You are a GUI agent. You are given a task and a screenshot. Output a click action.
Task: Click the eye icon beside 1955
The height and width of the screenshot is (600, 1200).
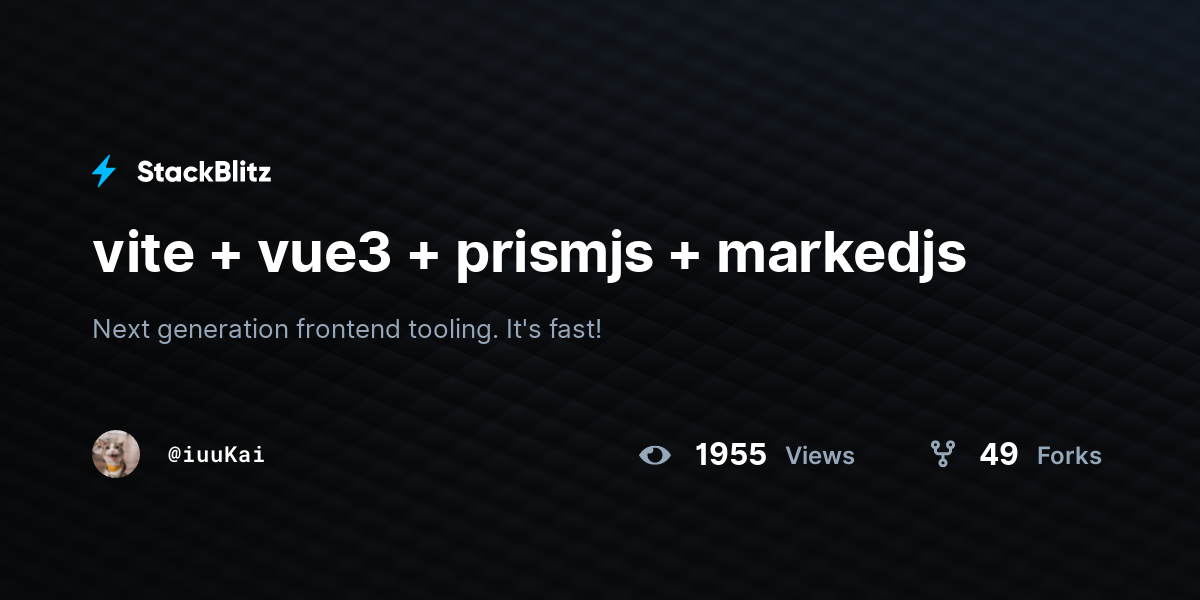[655, 455]
